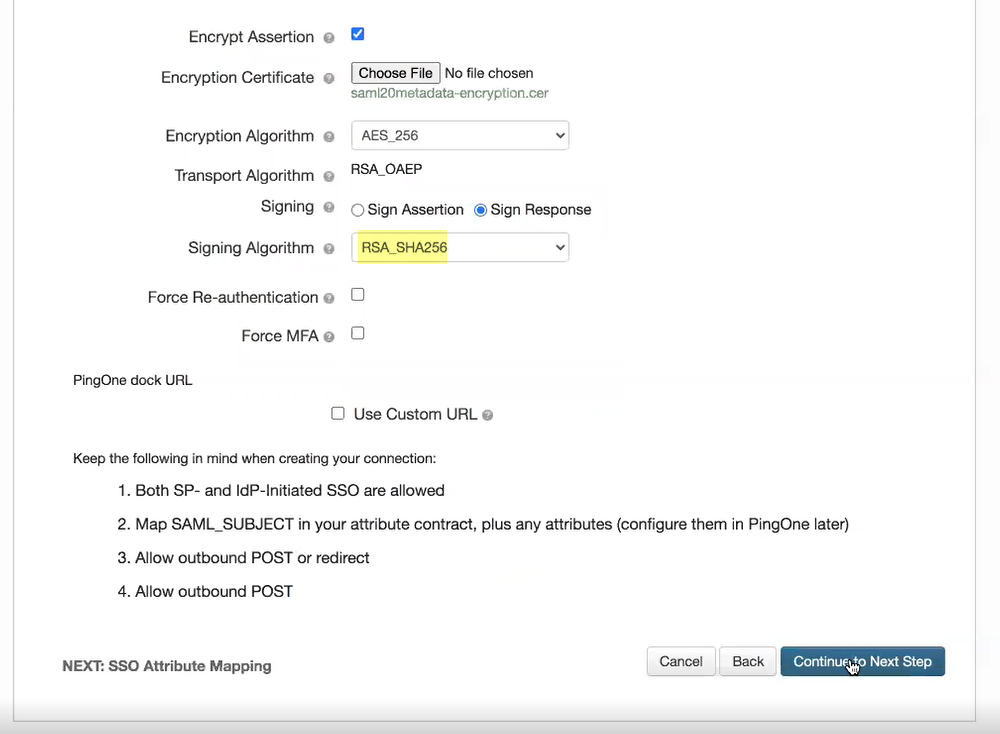Click help icon beside Signing label
This screenshot has height=734, width=1000.
tap(329, 208)
